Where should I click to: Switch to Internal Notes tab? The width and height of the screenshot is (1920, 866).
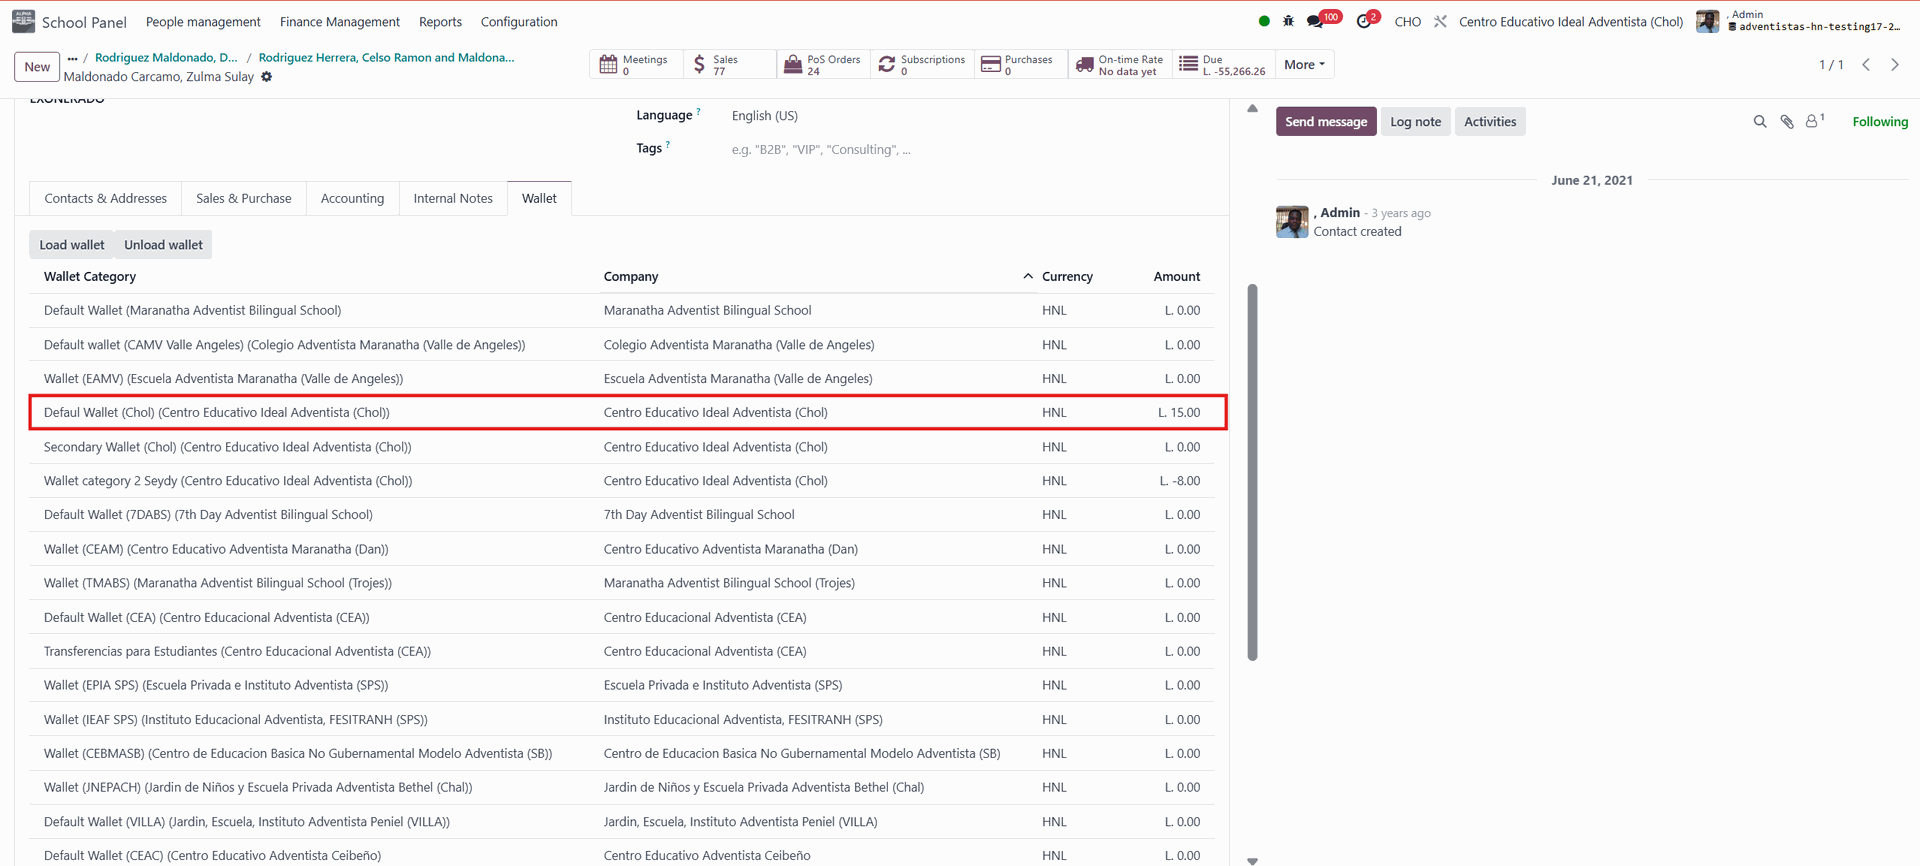click(453, 198)
